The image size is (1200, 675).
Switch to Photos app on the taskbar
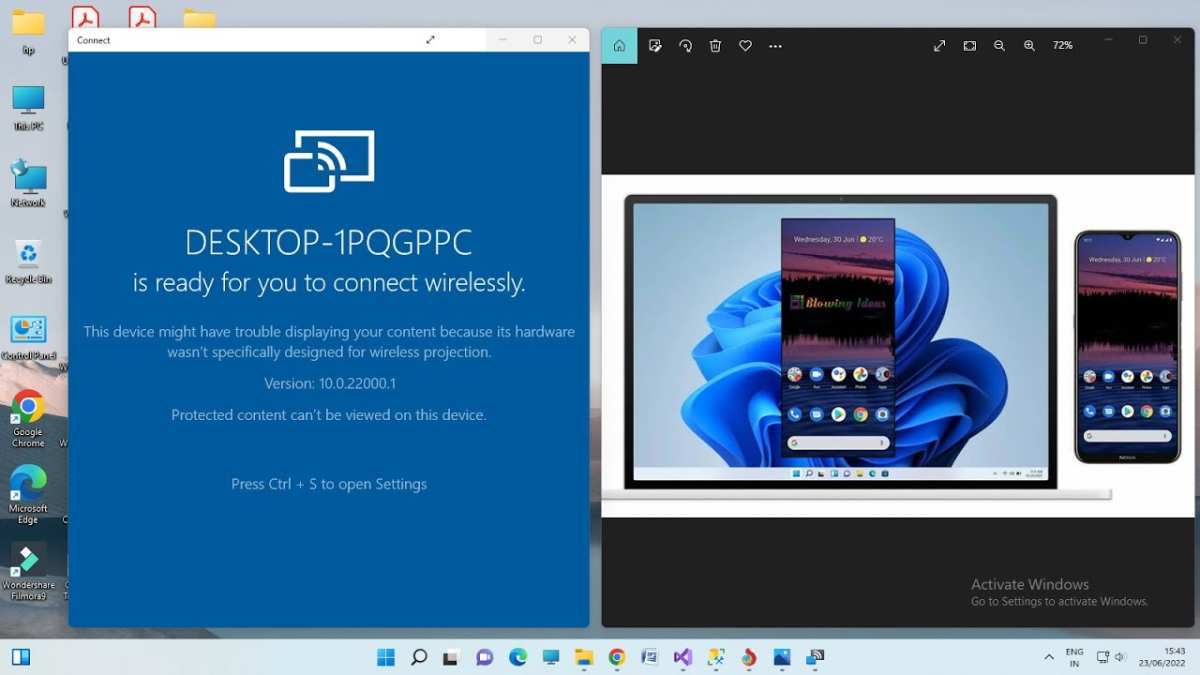pyautogui.click(x=782, y=657)
